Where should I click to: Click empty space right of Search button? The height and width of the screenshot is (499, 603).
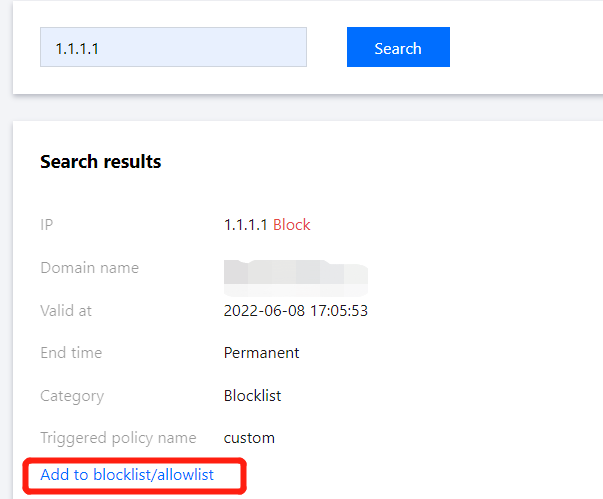tap(525, 48)
